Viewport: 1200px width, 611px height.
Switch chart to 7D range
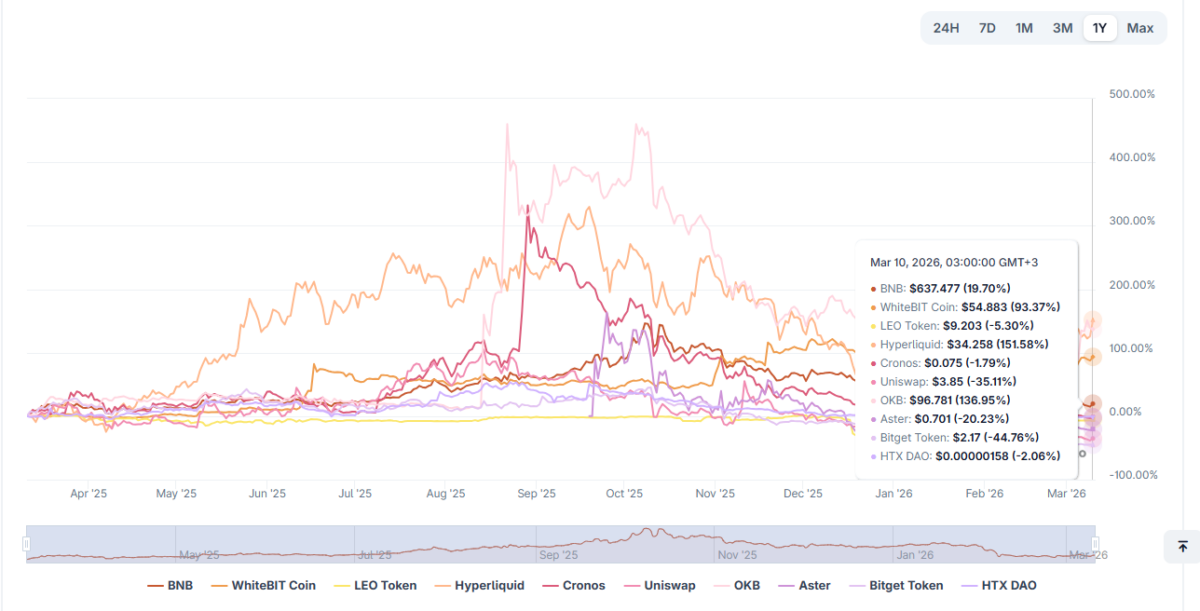click(987, 28)
